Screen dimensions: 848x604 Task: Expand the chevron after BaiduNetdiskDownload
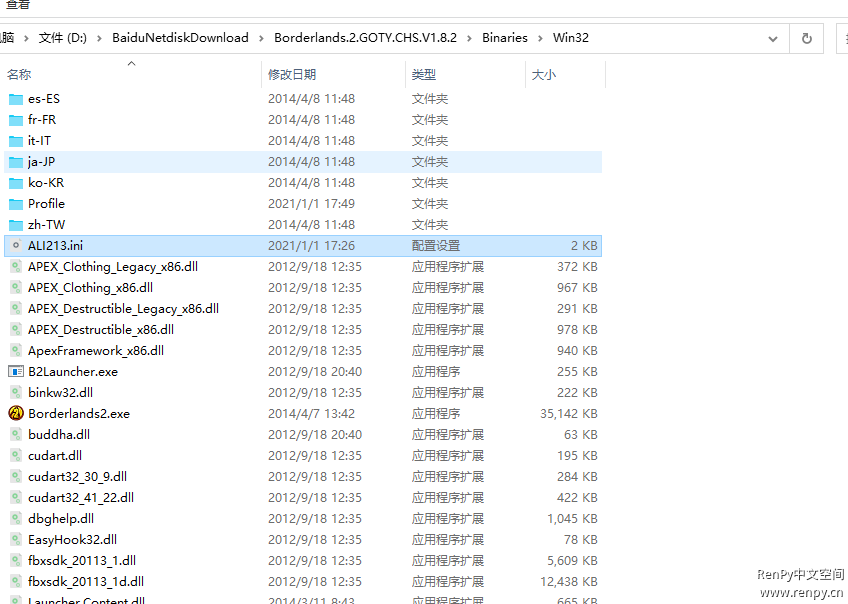coord(261,38)
